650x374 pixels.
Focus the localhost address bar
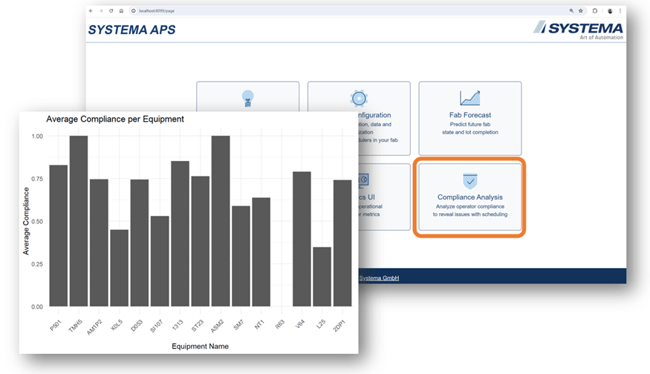(x=348, y=11)
